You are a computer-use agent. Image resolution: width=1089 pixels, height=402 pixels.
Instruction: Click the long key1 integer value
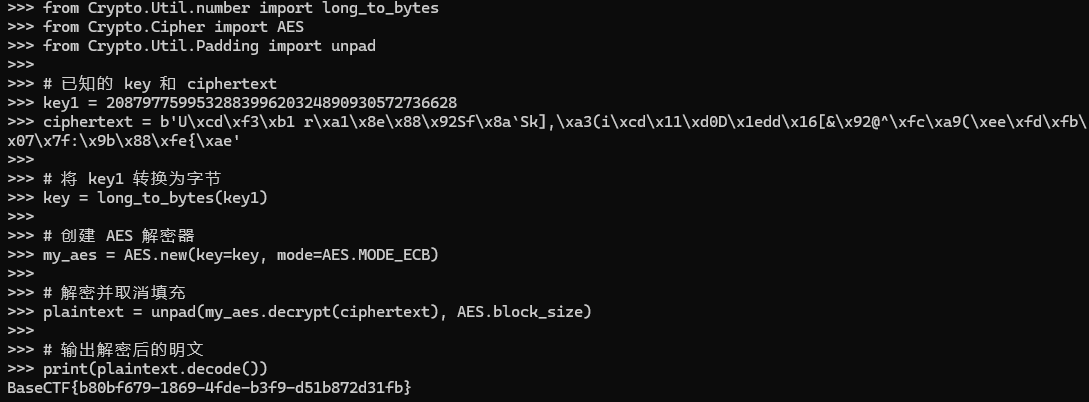click(282, 102)
